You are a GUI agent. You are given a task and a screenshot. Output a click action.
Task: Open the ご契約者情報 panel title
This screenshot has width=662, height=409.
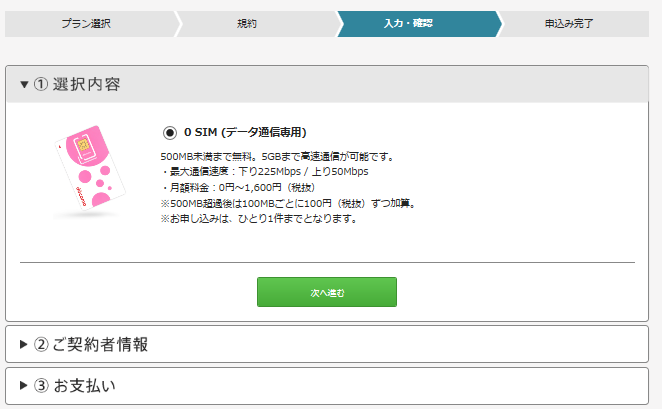point(99,345)
